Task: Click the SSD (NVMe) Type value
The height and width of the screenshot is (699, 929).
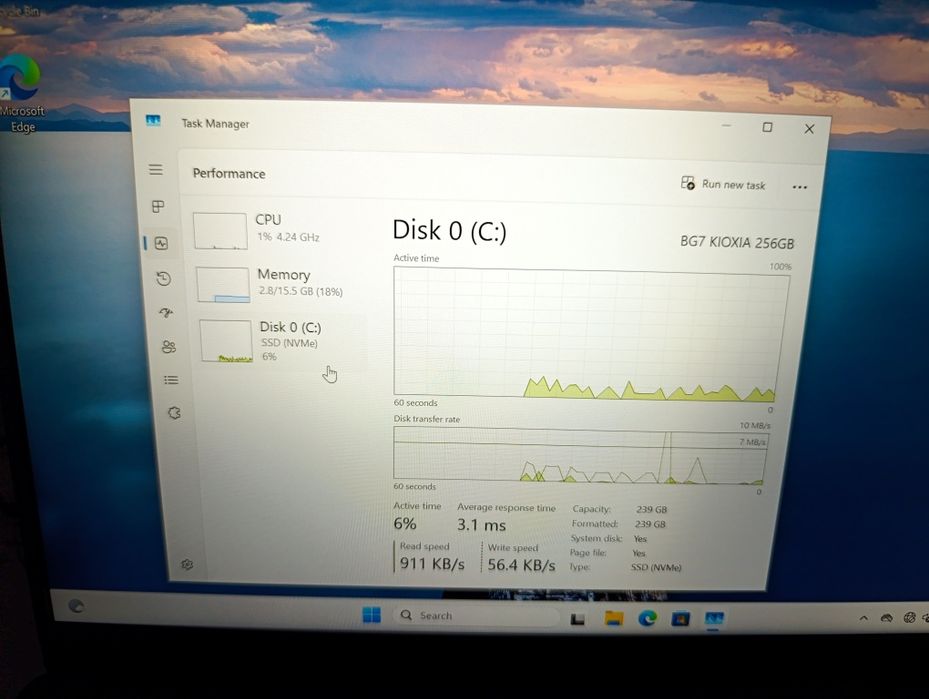Action: [656, 567]
